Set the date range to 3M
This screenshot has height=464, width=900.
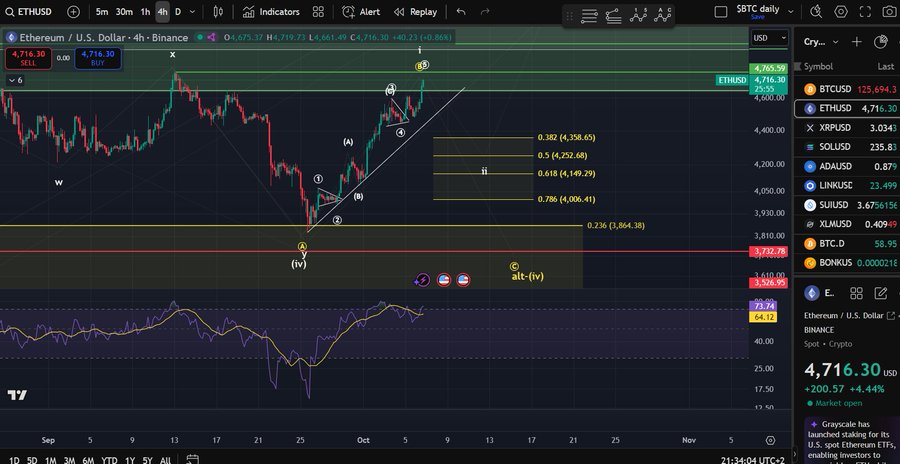[69, 460]
